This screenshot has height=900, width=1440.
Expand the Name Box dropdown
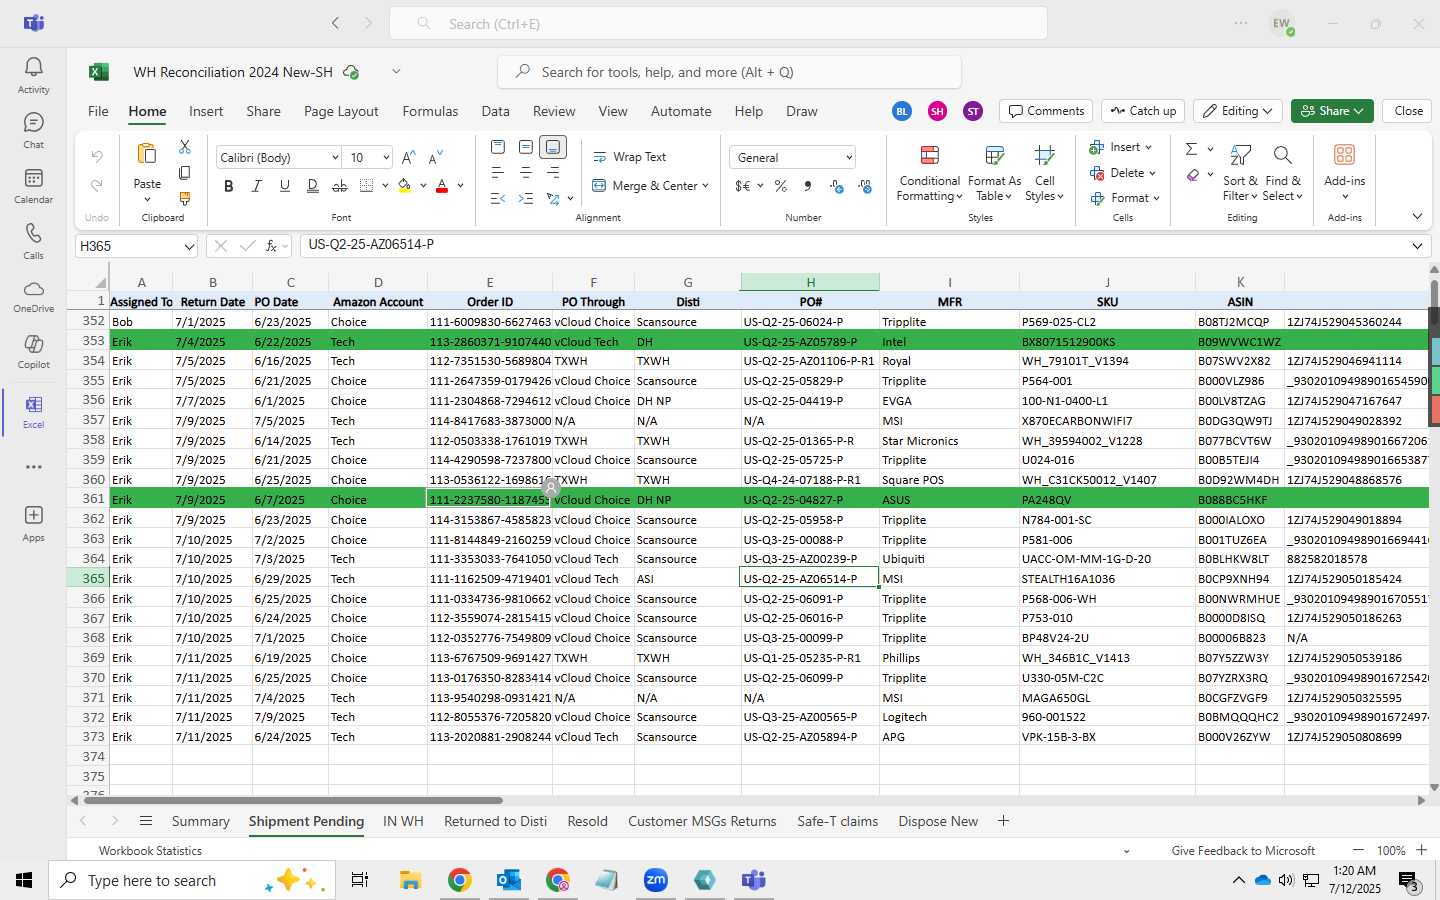point(188,246)
